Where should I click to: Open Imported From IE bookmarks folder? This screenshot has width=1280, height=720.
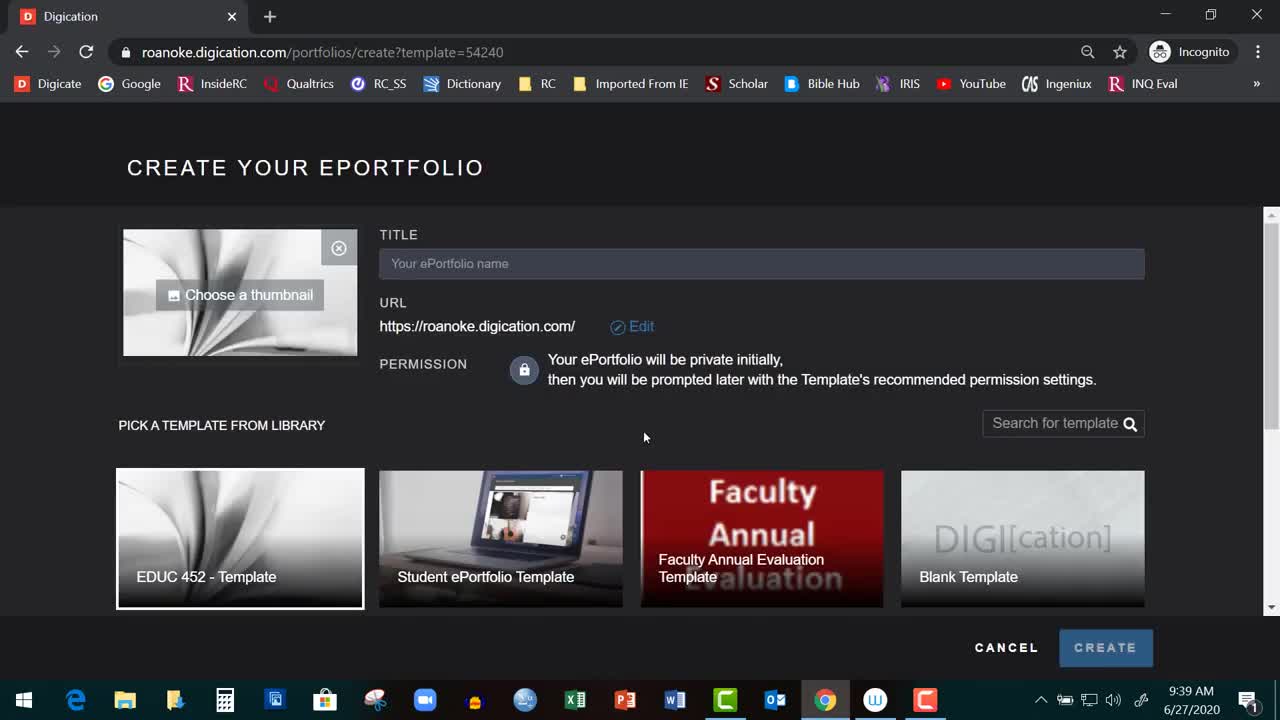point(631,84)
